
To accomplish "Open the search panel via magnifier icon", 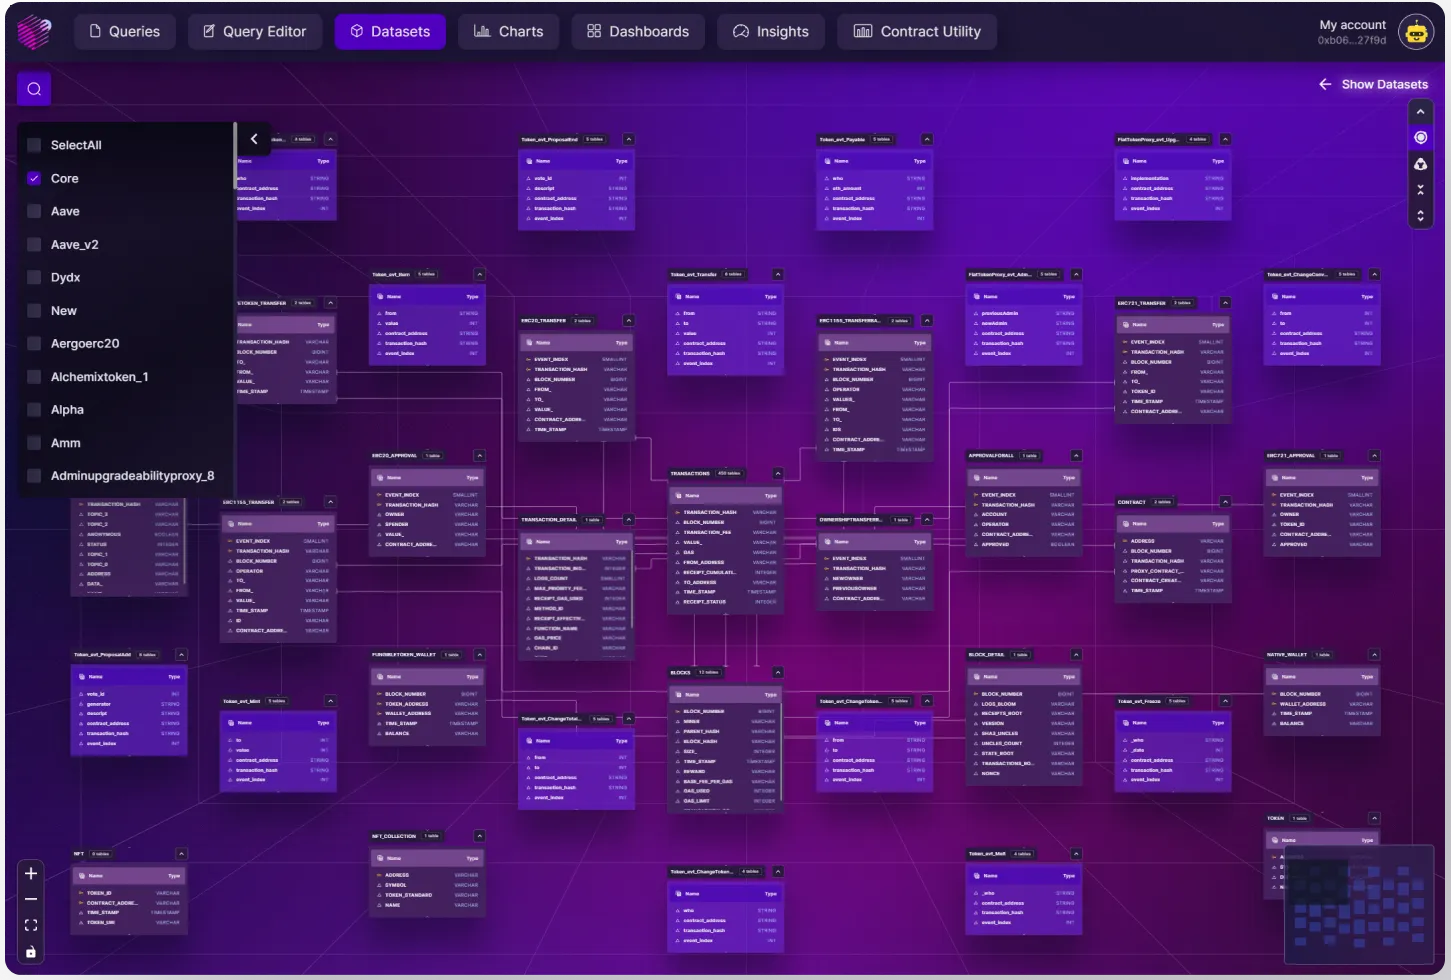I will pos(33,88).
